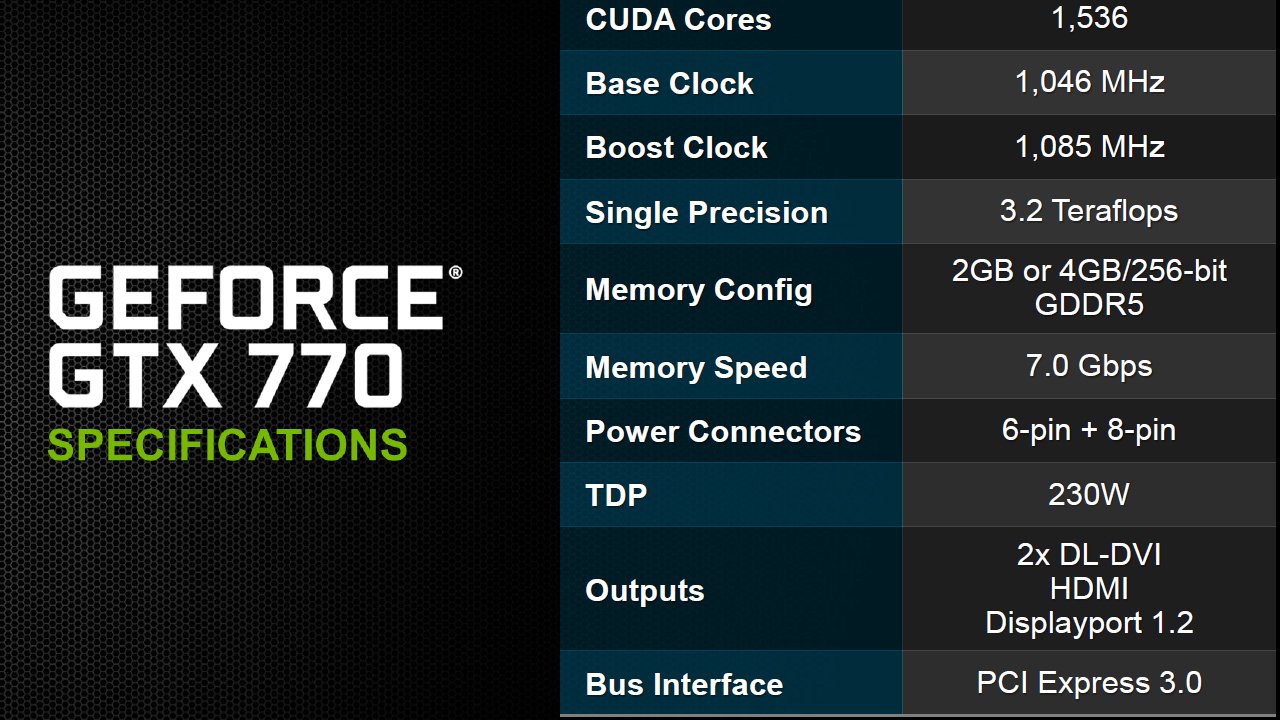Select the Boost Clock label
The height and width of the screenshot is (720, 1280).
coord(676,147)
